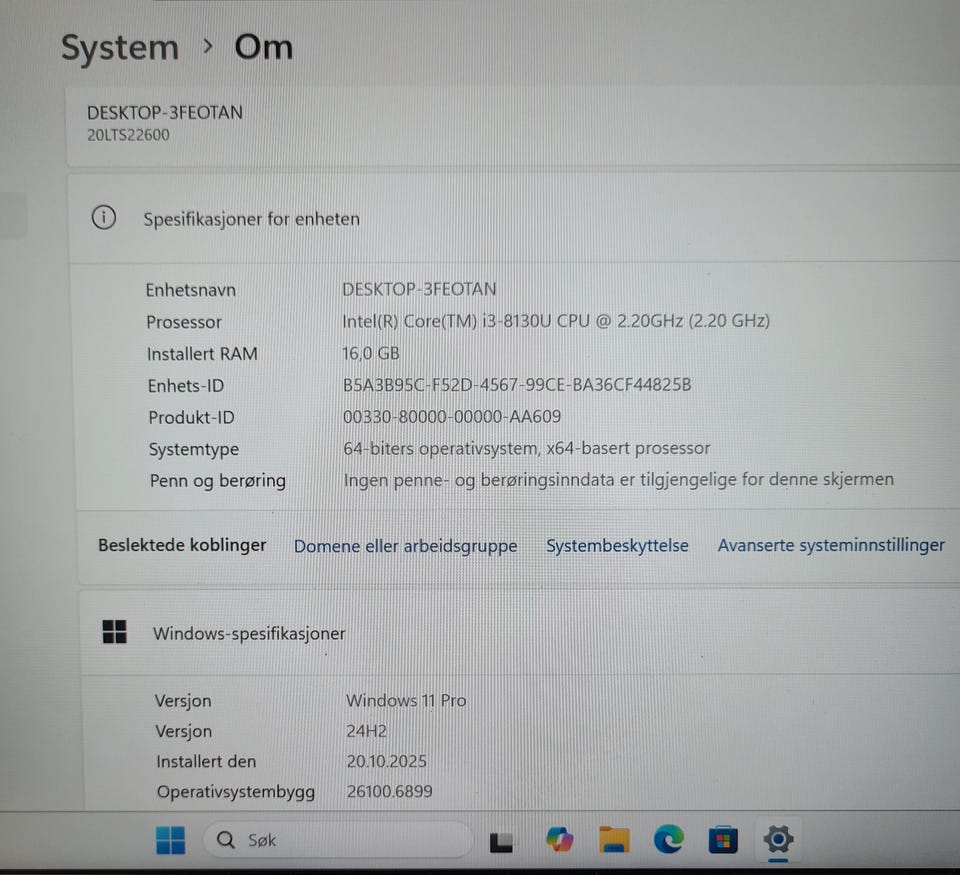Open Domene eller arbeidsgruppe link
Viewport: 960px width, 875px height.
click(405, 546)
